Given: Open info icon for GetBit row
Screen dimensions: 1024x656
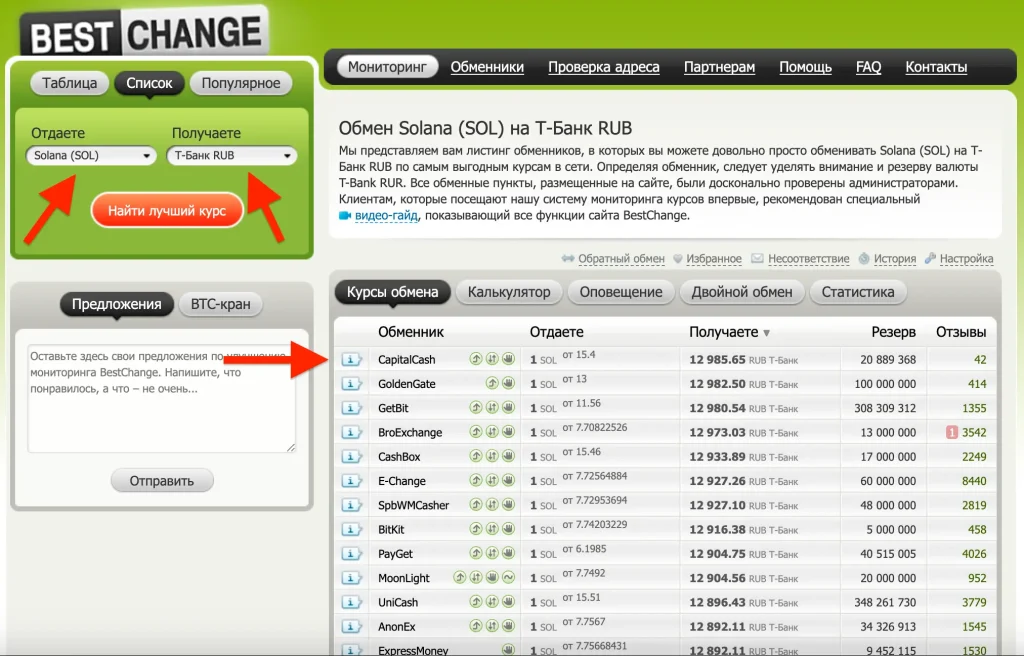Looking at the screenshot, I should (351, 408).
